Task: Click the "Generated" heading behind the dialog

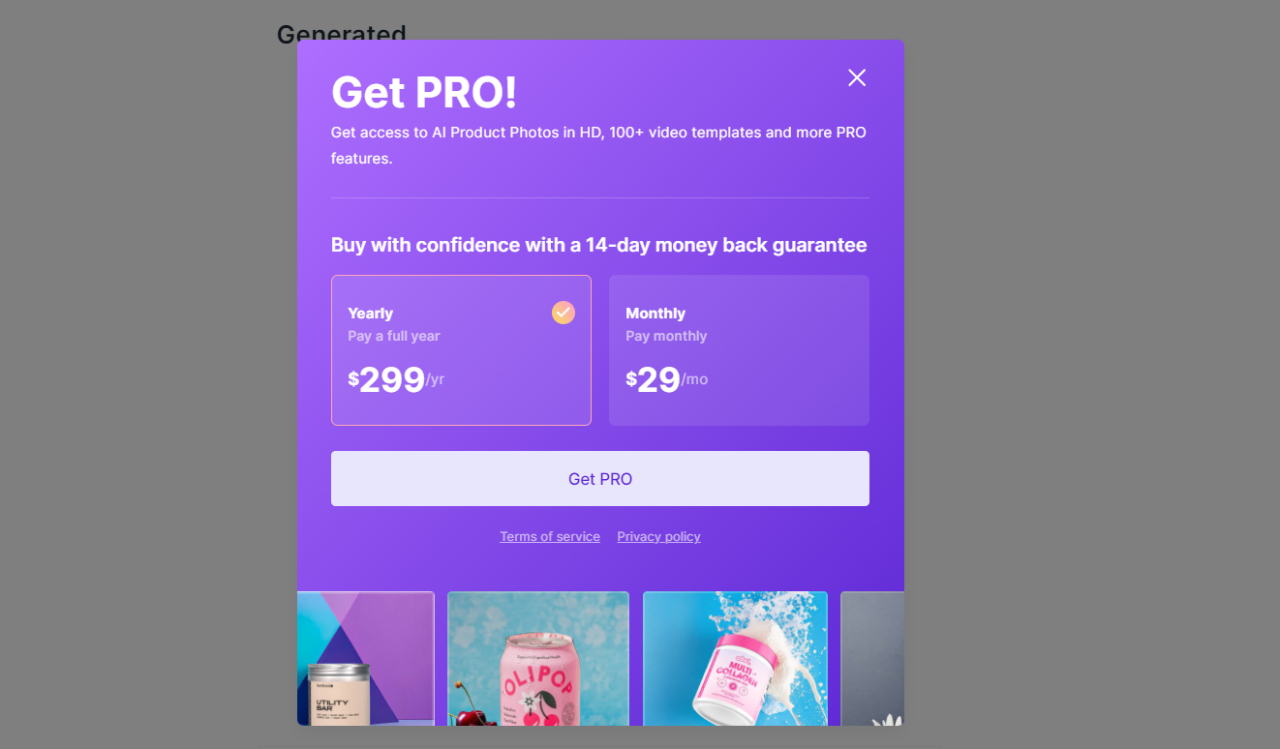Action: pyautogui.click(x=342, y=33)
